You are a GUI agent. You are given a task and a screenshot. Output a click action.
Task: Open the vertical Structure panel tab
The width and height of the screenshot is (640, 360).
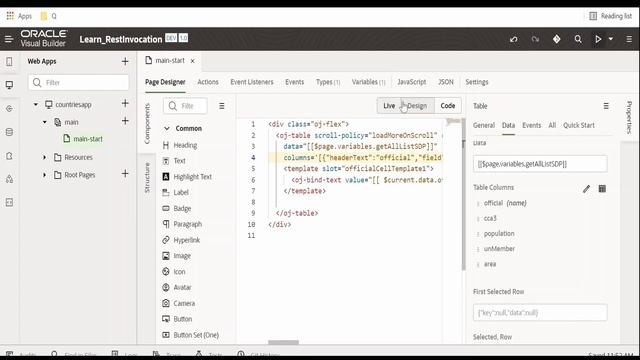tap(147, 178)
